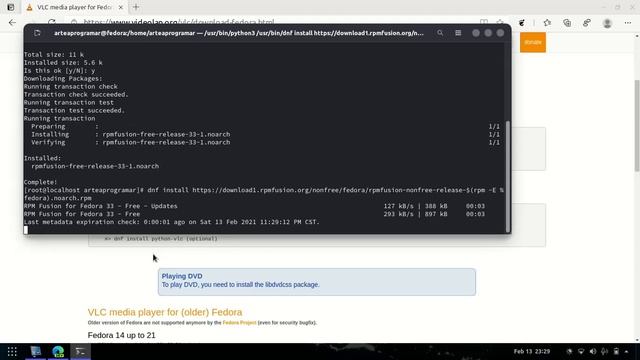
Task: Open the Edge profile avatar
Action: pyautogui.click(x=607, y=23)
